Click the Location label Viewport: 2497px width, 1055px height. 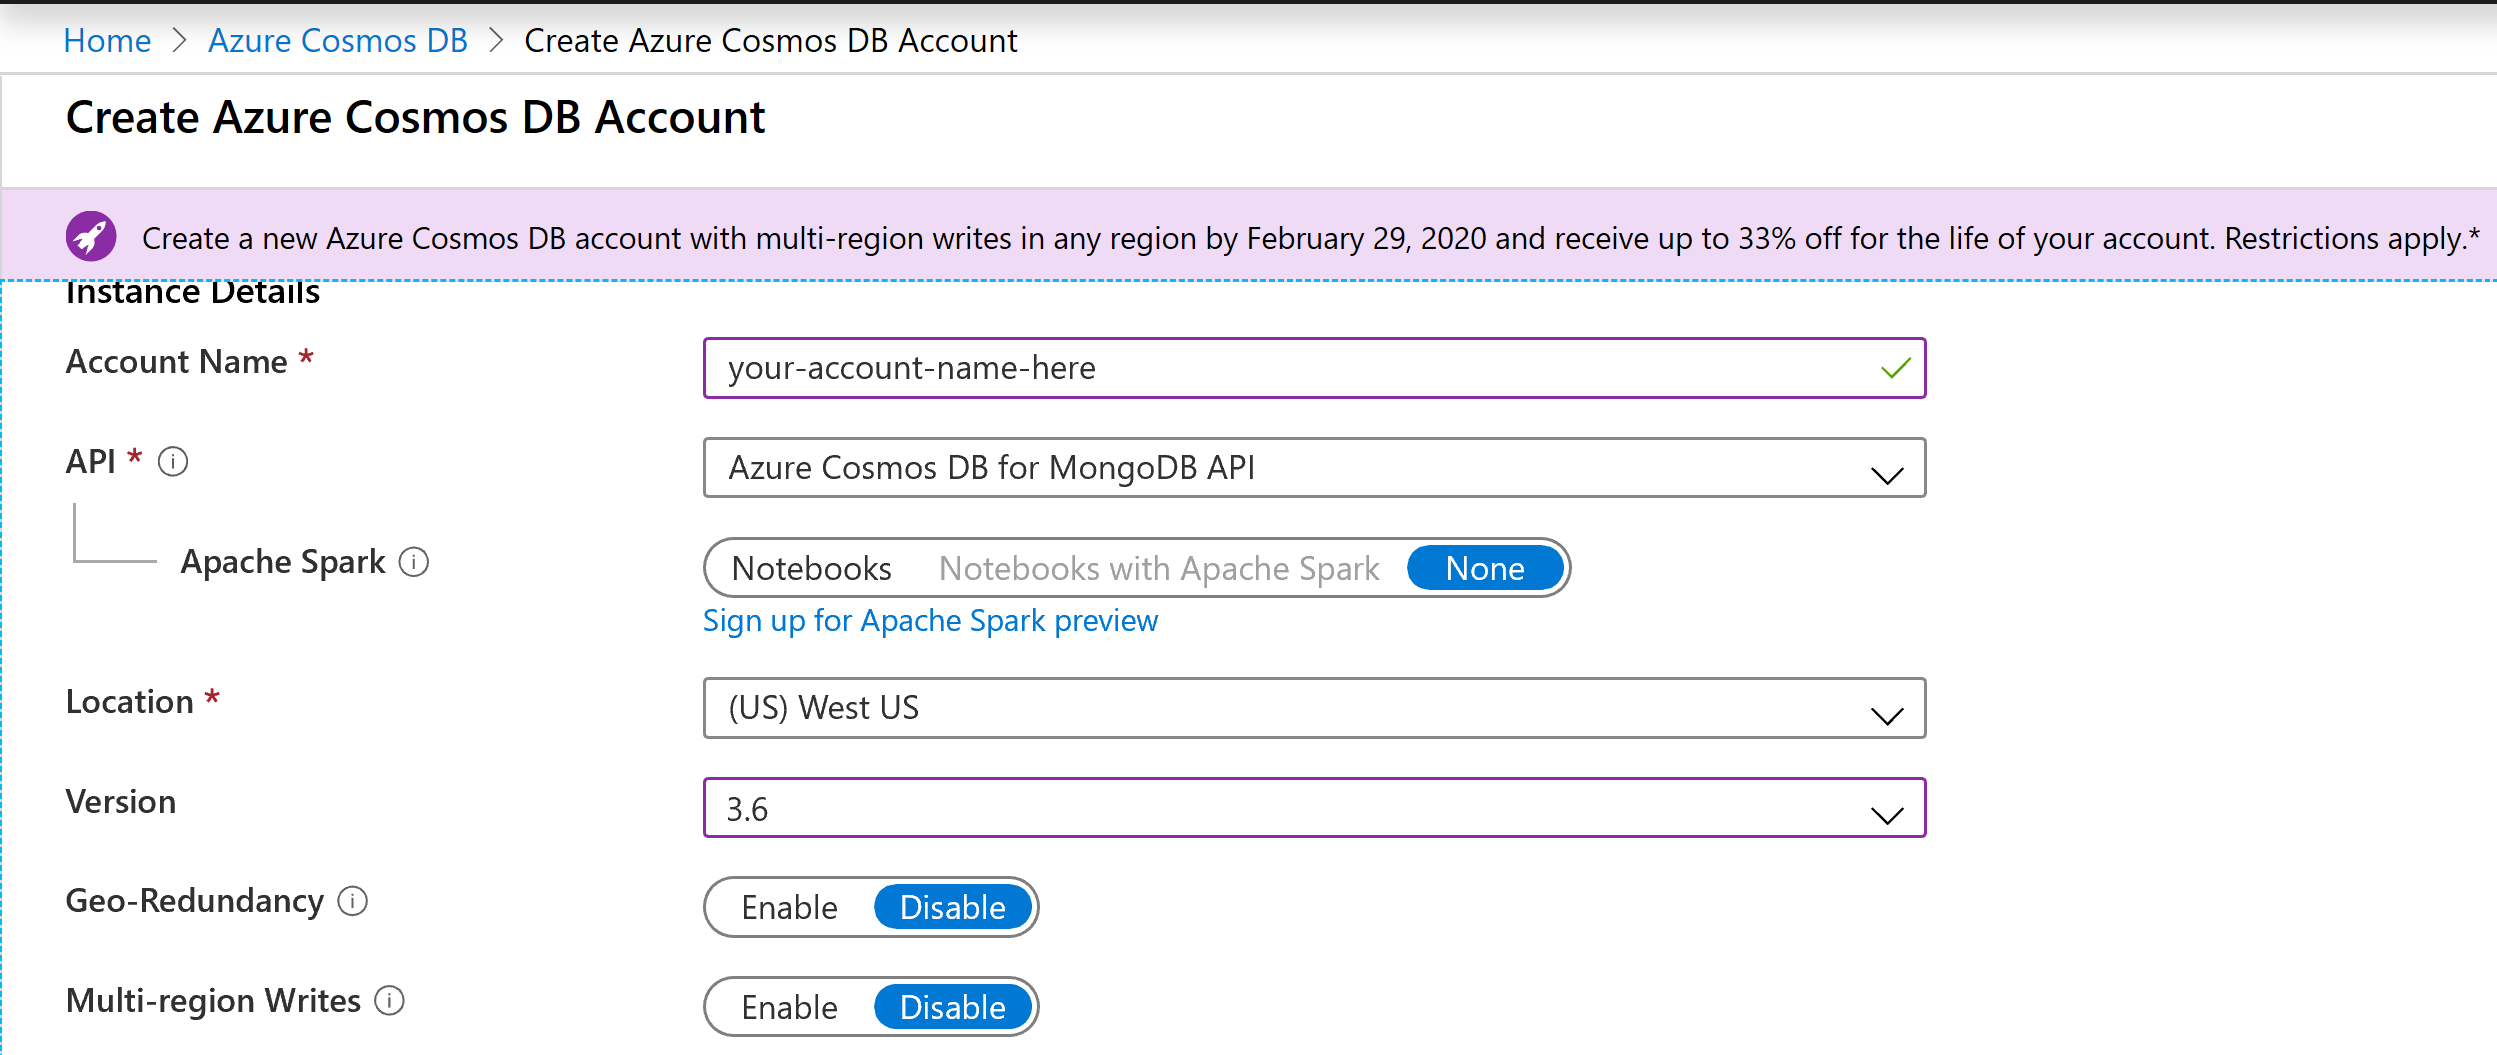click(129, 702)
